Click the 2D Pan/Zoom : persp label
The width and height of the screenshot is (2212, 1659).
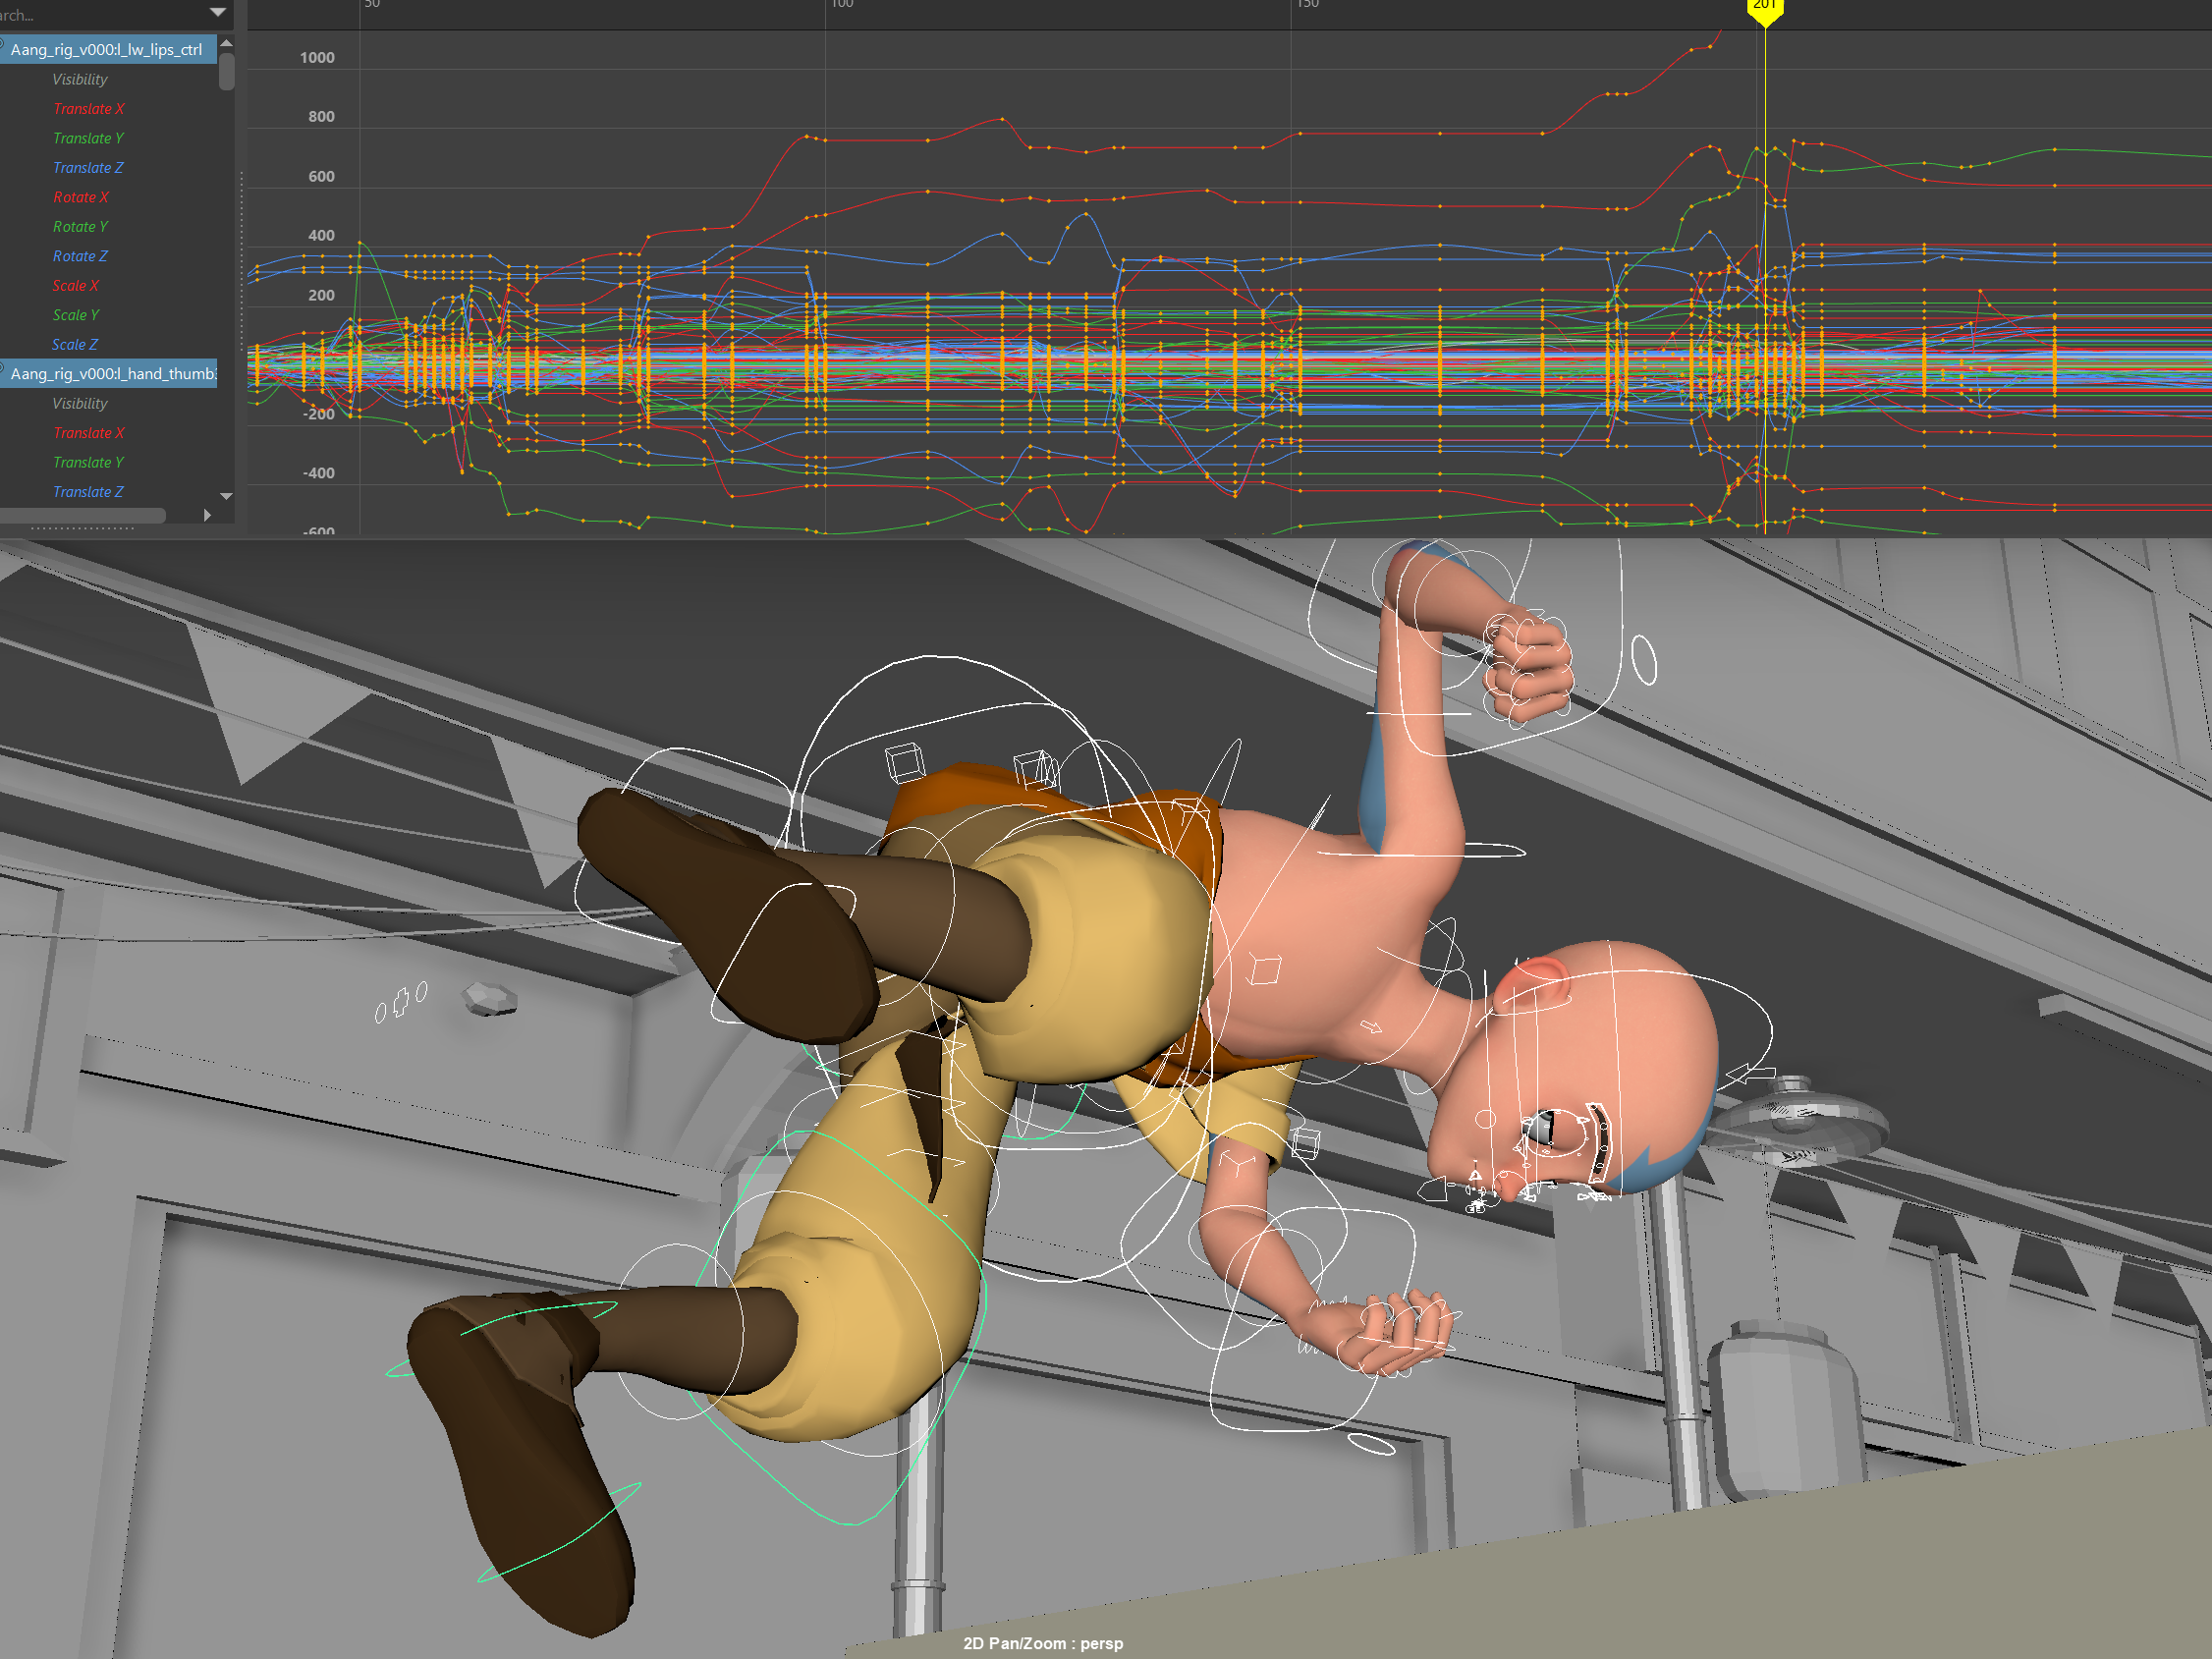[x=1043, y=1643]
